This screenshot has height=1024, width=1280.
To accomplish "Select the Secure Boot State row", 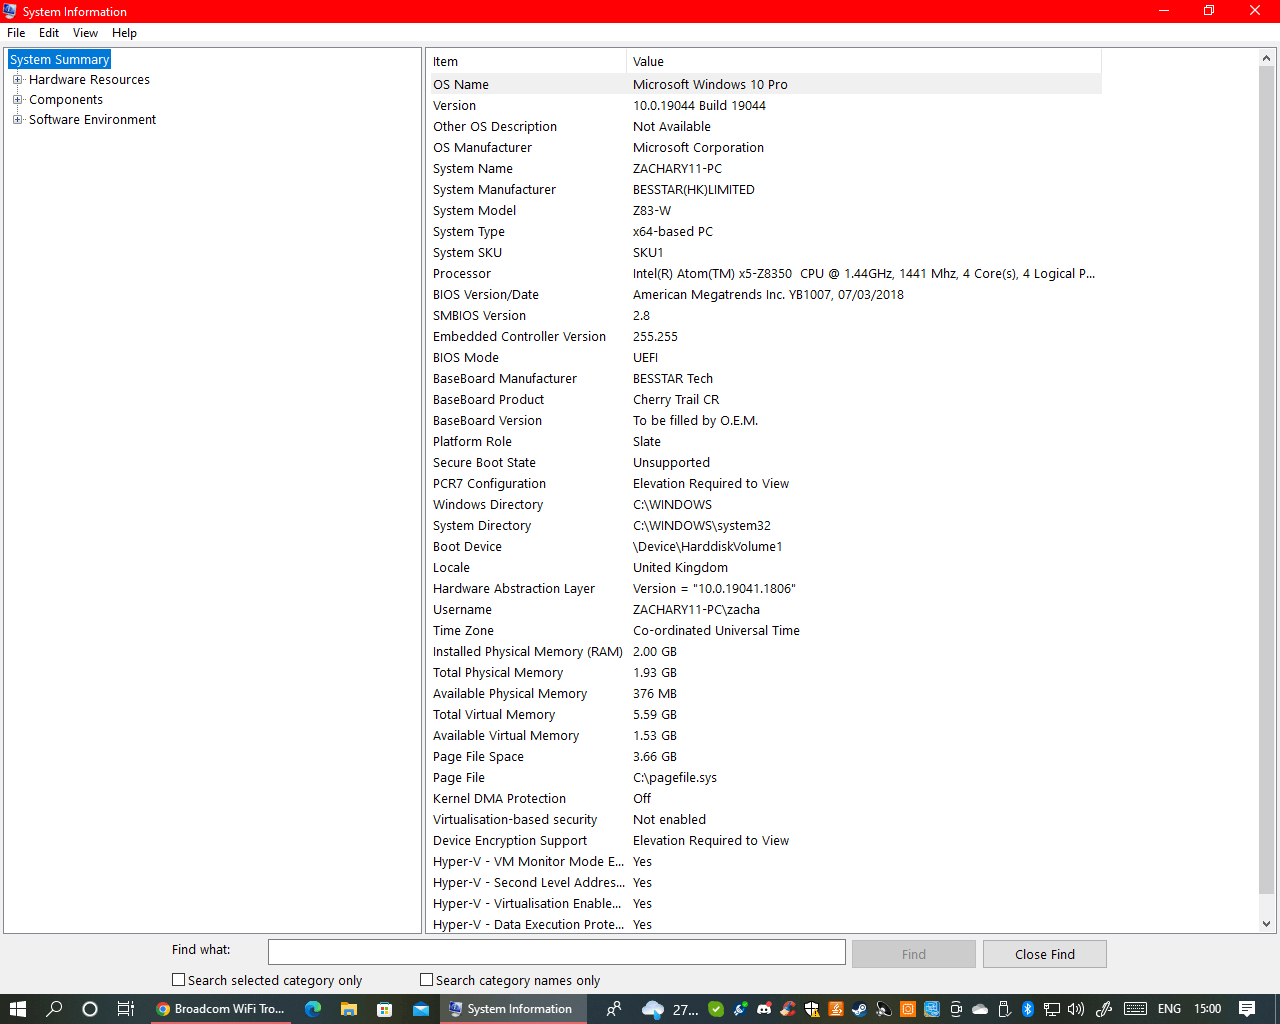I will pyautogui.click(x=766, y=462).
